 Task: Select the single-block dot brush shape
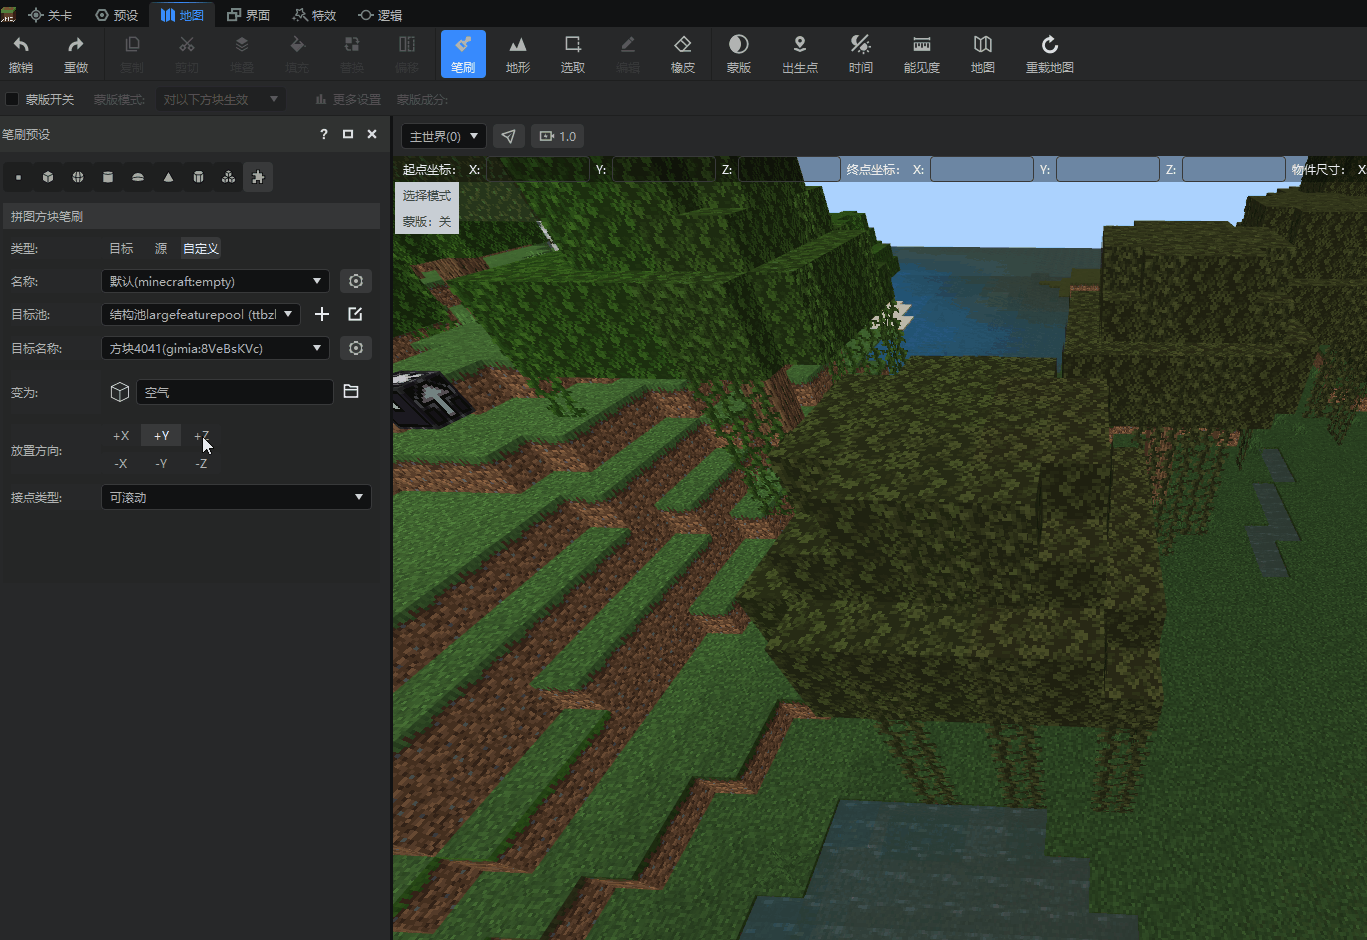coord(18,177)
